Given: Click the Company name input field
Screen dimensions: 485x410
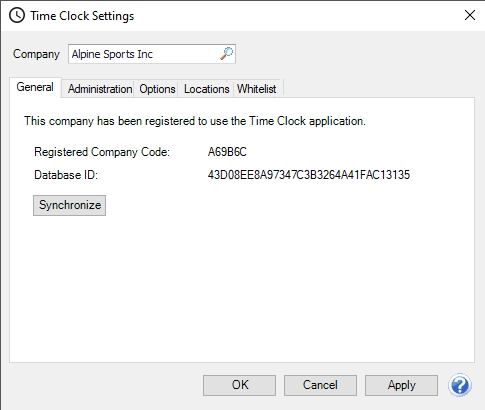Looking at the screenshot, I should [152, 54].
